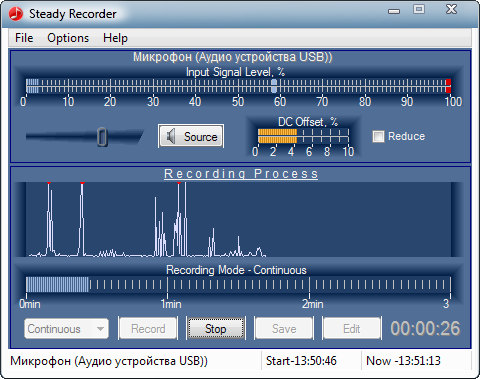Viewport: 480px width, 379px height.
Task: Click the Source button with speaker icon
Action: coord(191,136)
